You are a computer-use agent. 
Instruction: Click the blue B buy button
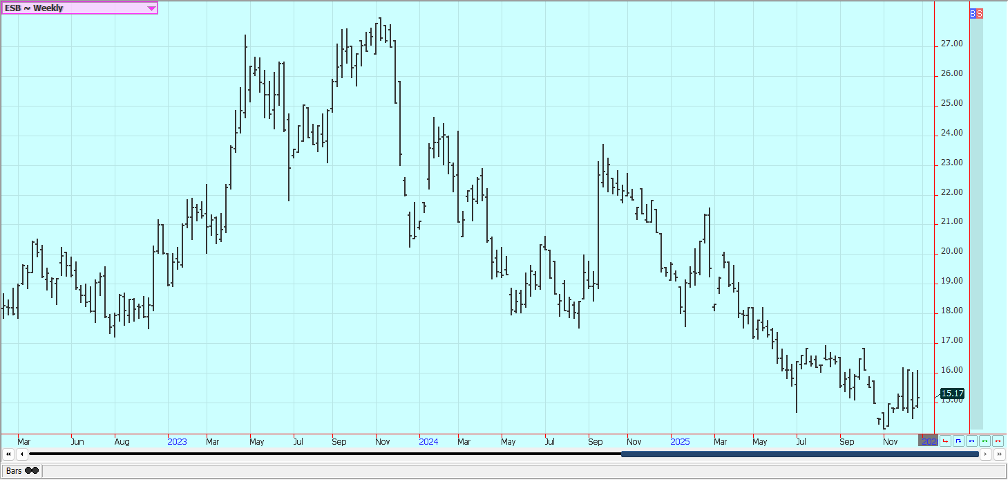[x=973, y=13]
